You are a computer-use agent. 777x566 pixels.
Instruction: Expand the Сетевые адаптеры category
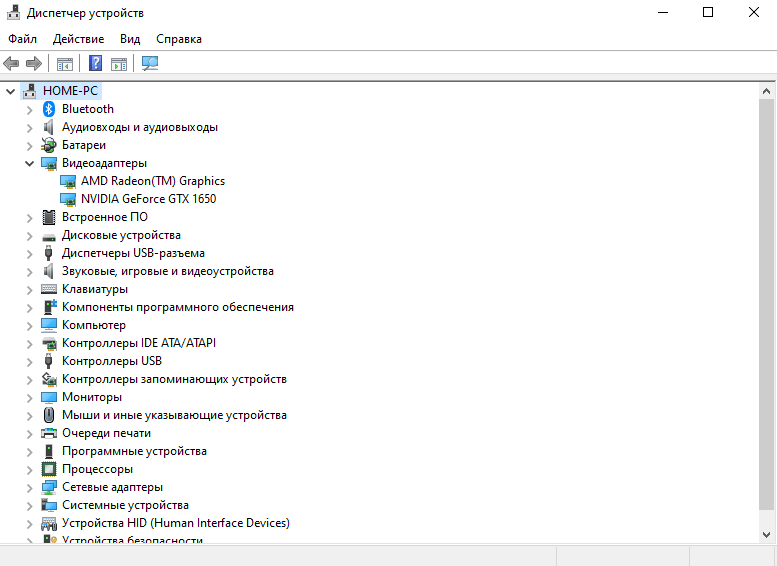point(30,488)
